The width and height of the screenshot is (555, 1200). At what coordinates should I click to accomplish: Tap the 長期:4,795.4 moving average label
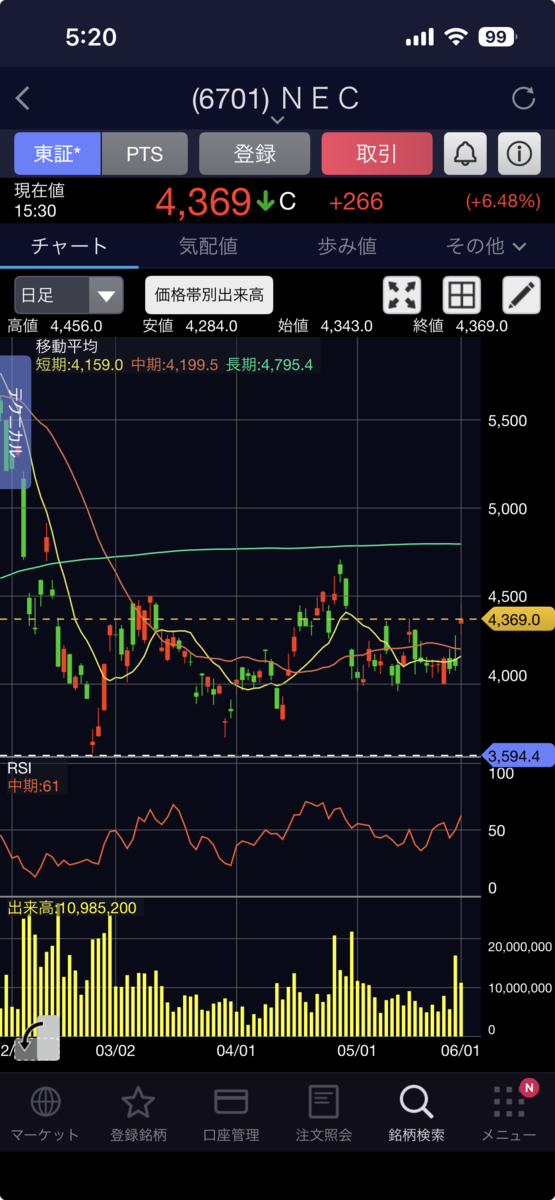(268, 365)
